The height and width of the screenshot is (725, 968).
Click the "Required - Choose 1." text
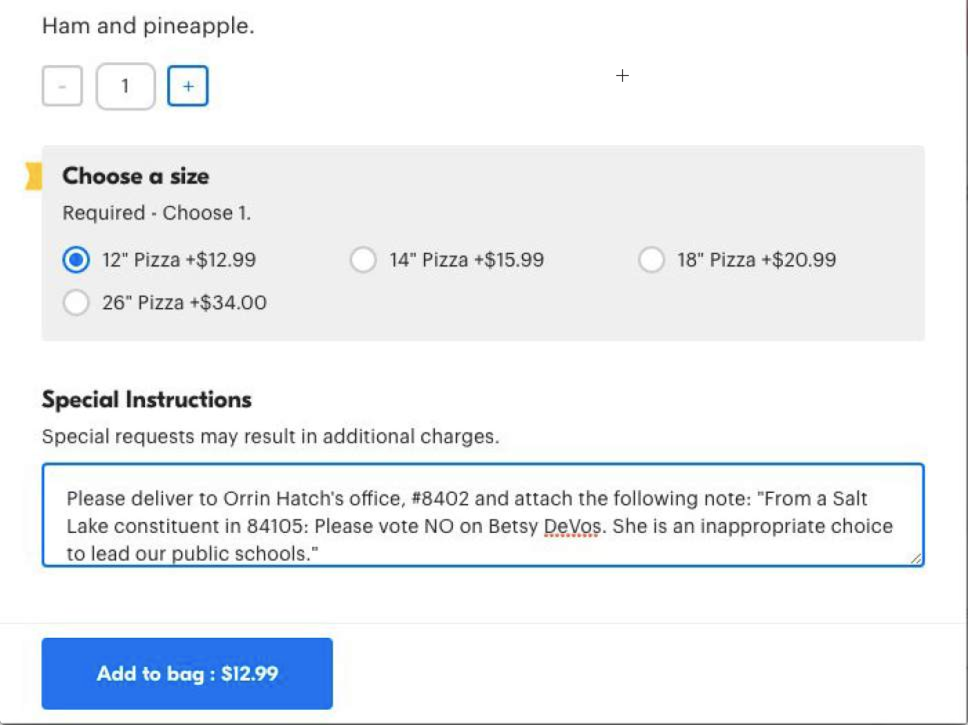click(x=157, y=213)
